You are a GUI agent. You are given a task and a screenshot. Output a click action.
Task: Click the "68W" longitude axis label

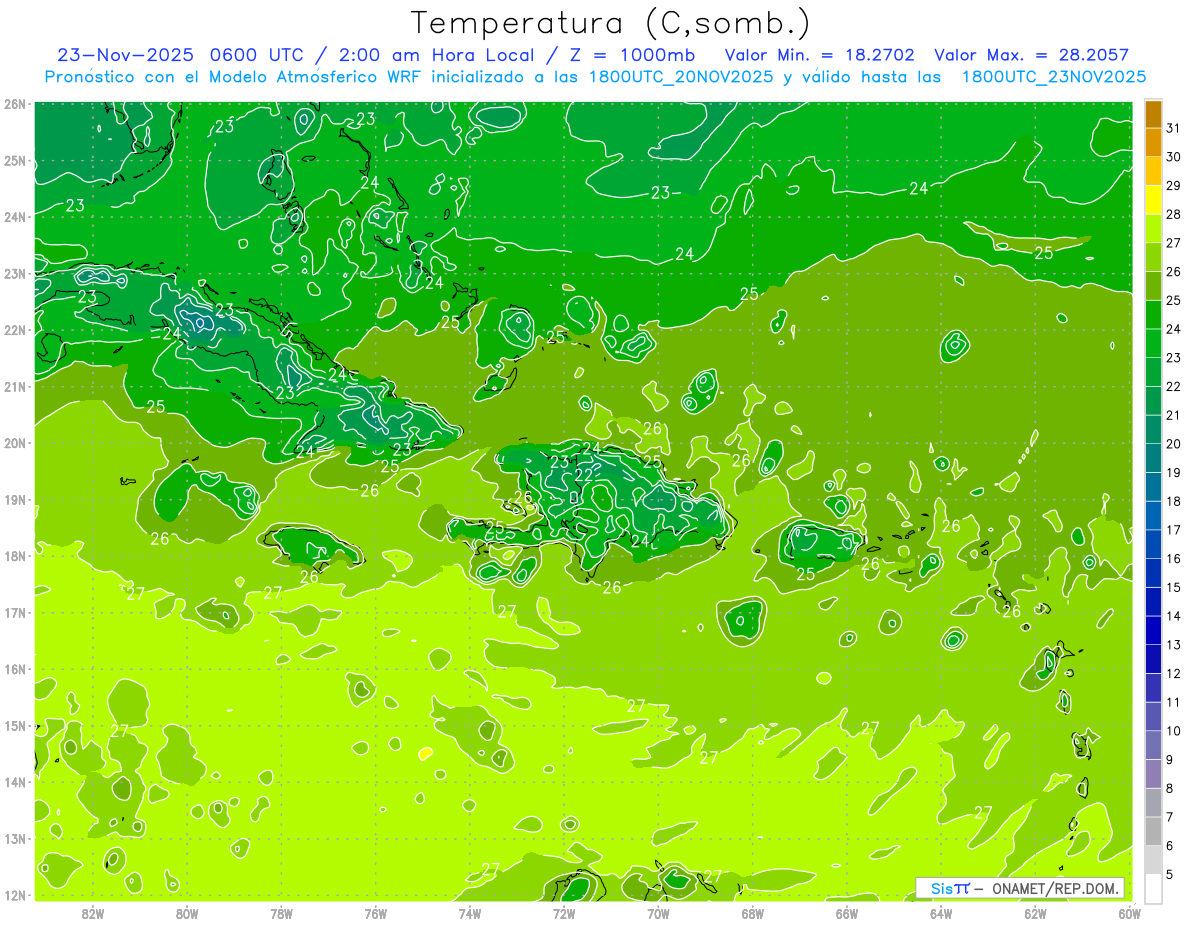click(x=752, y=913)
